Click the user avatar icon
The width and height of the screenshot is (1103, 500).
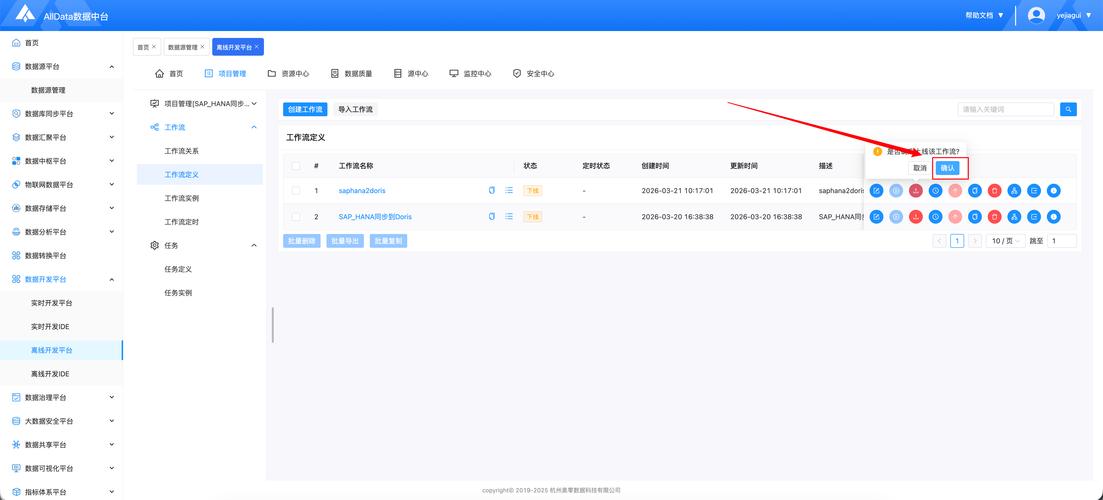coord(1036,15)
